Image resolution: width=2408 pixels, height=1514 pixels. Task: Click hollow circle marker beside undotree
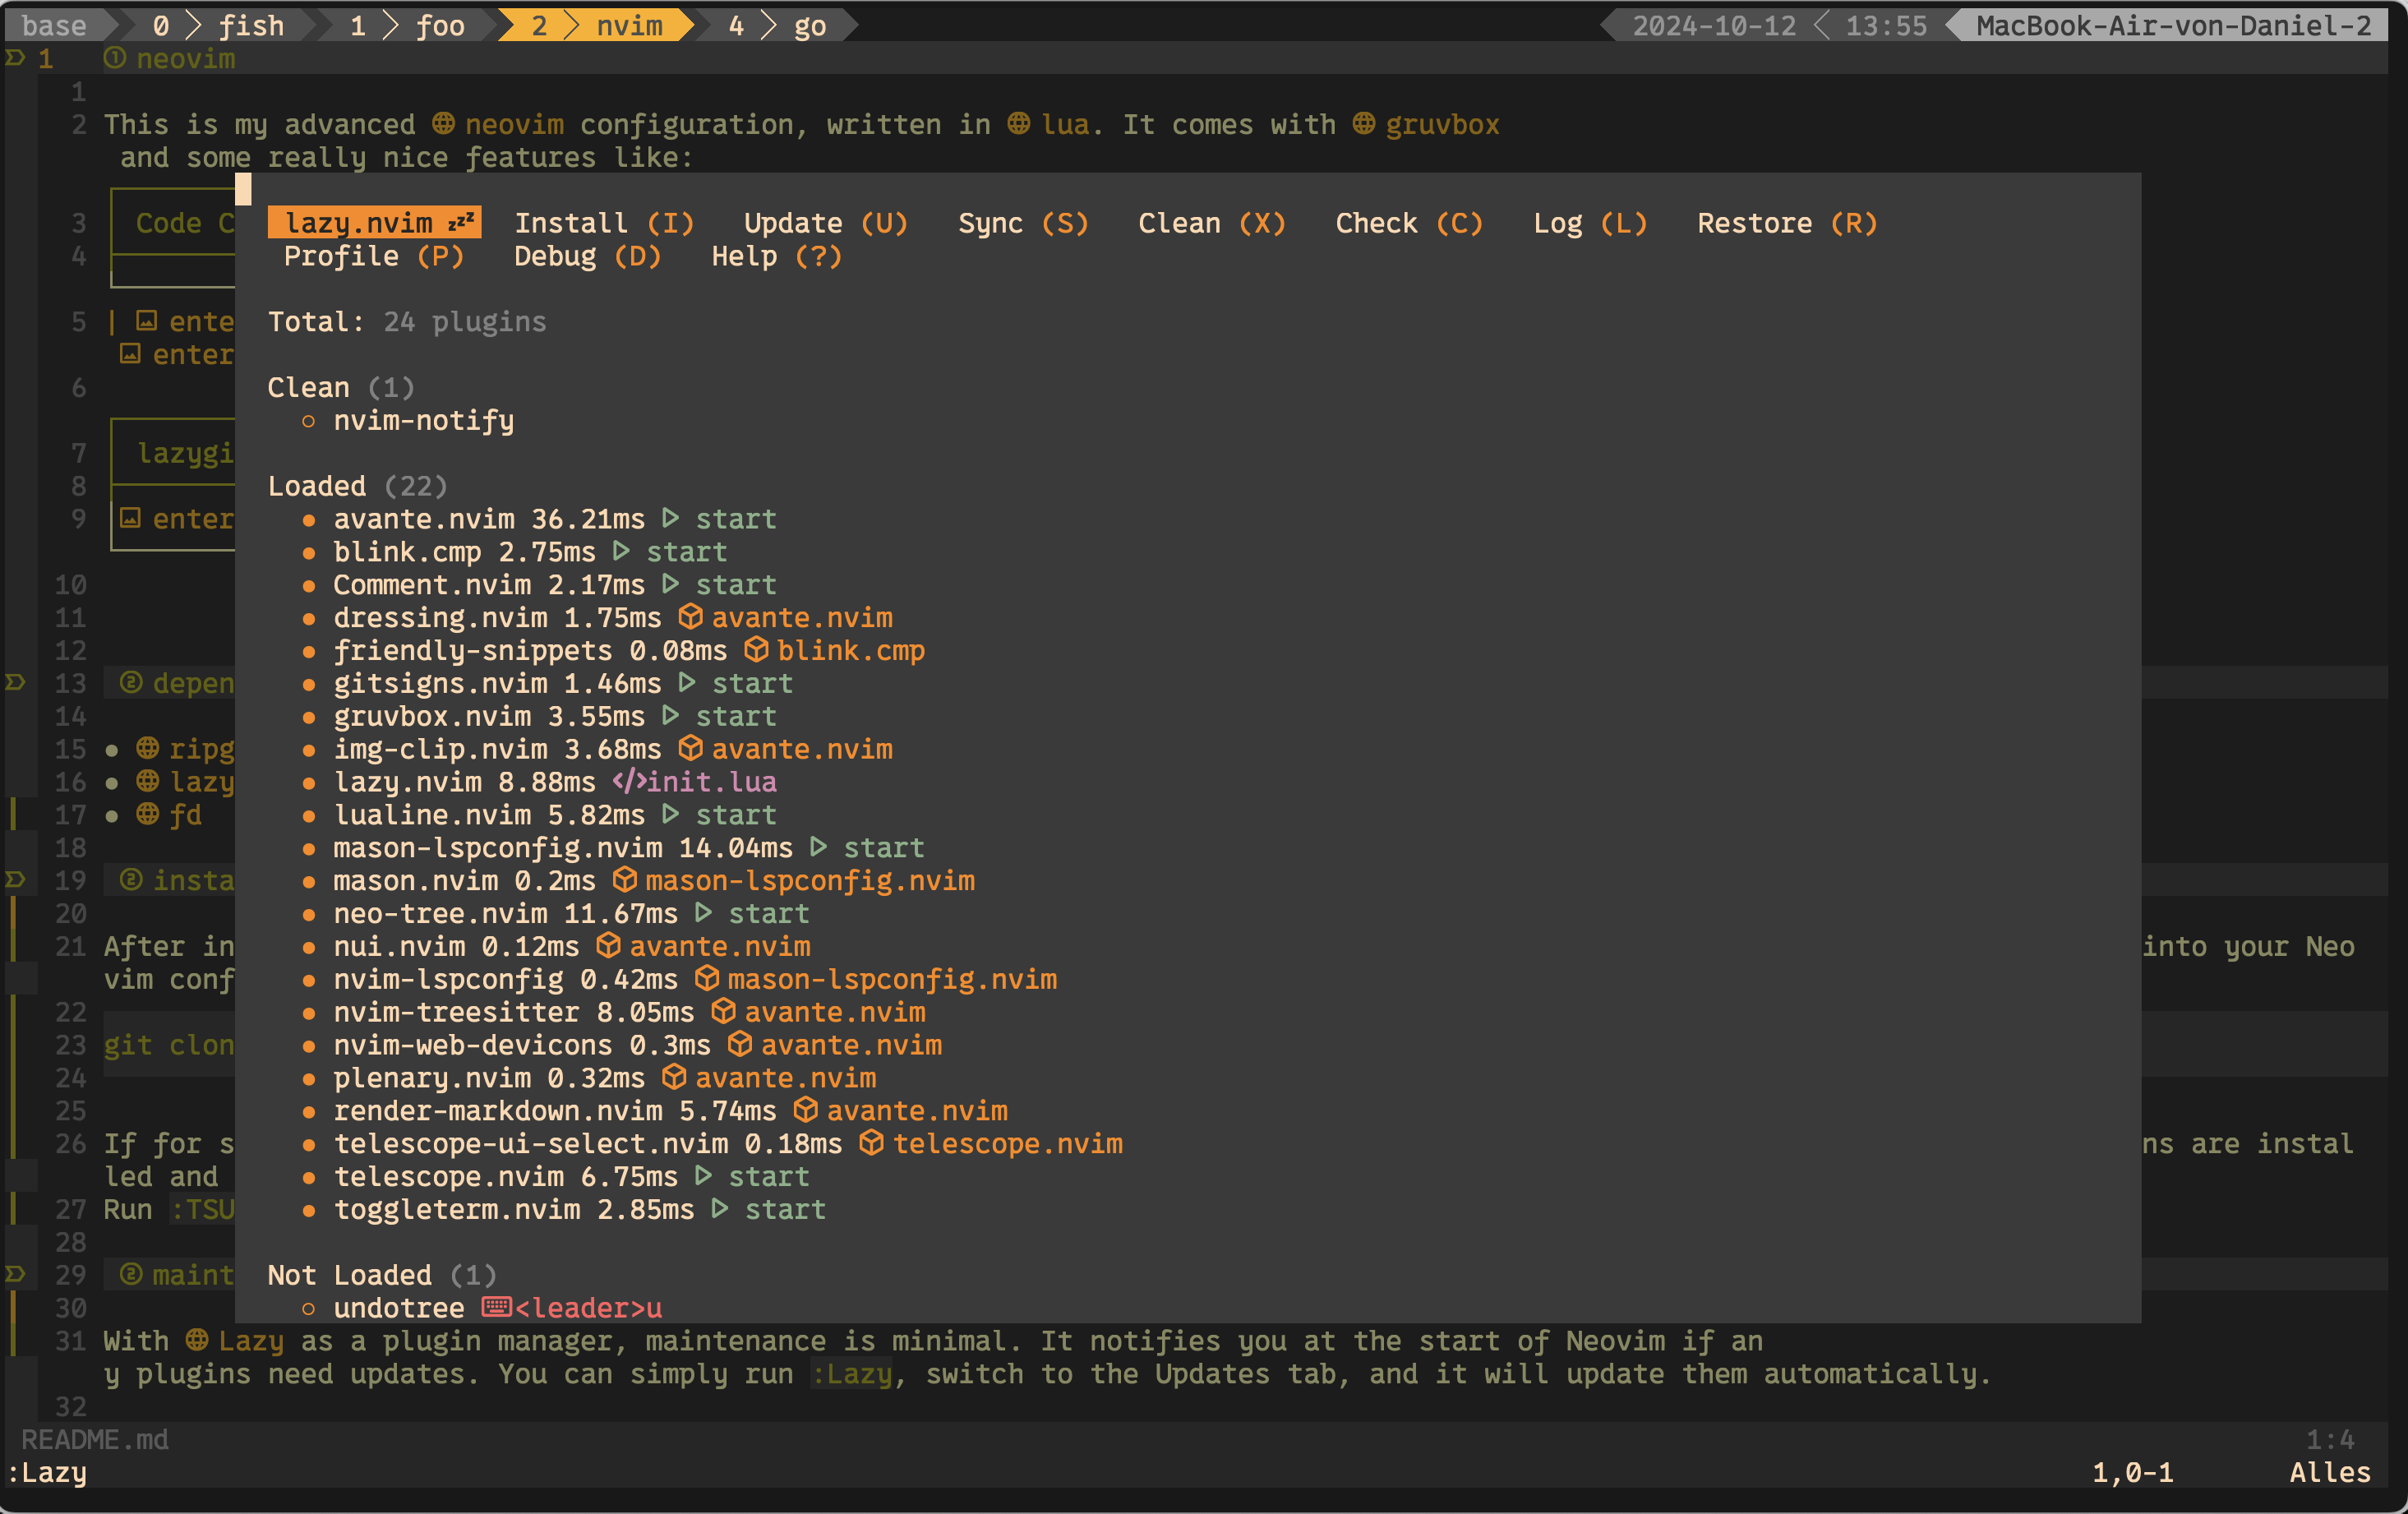click(308, 1308)
